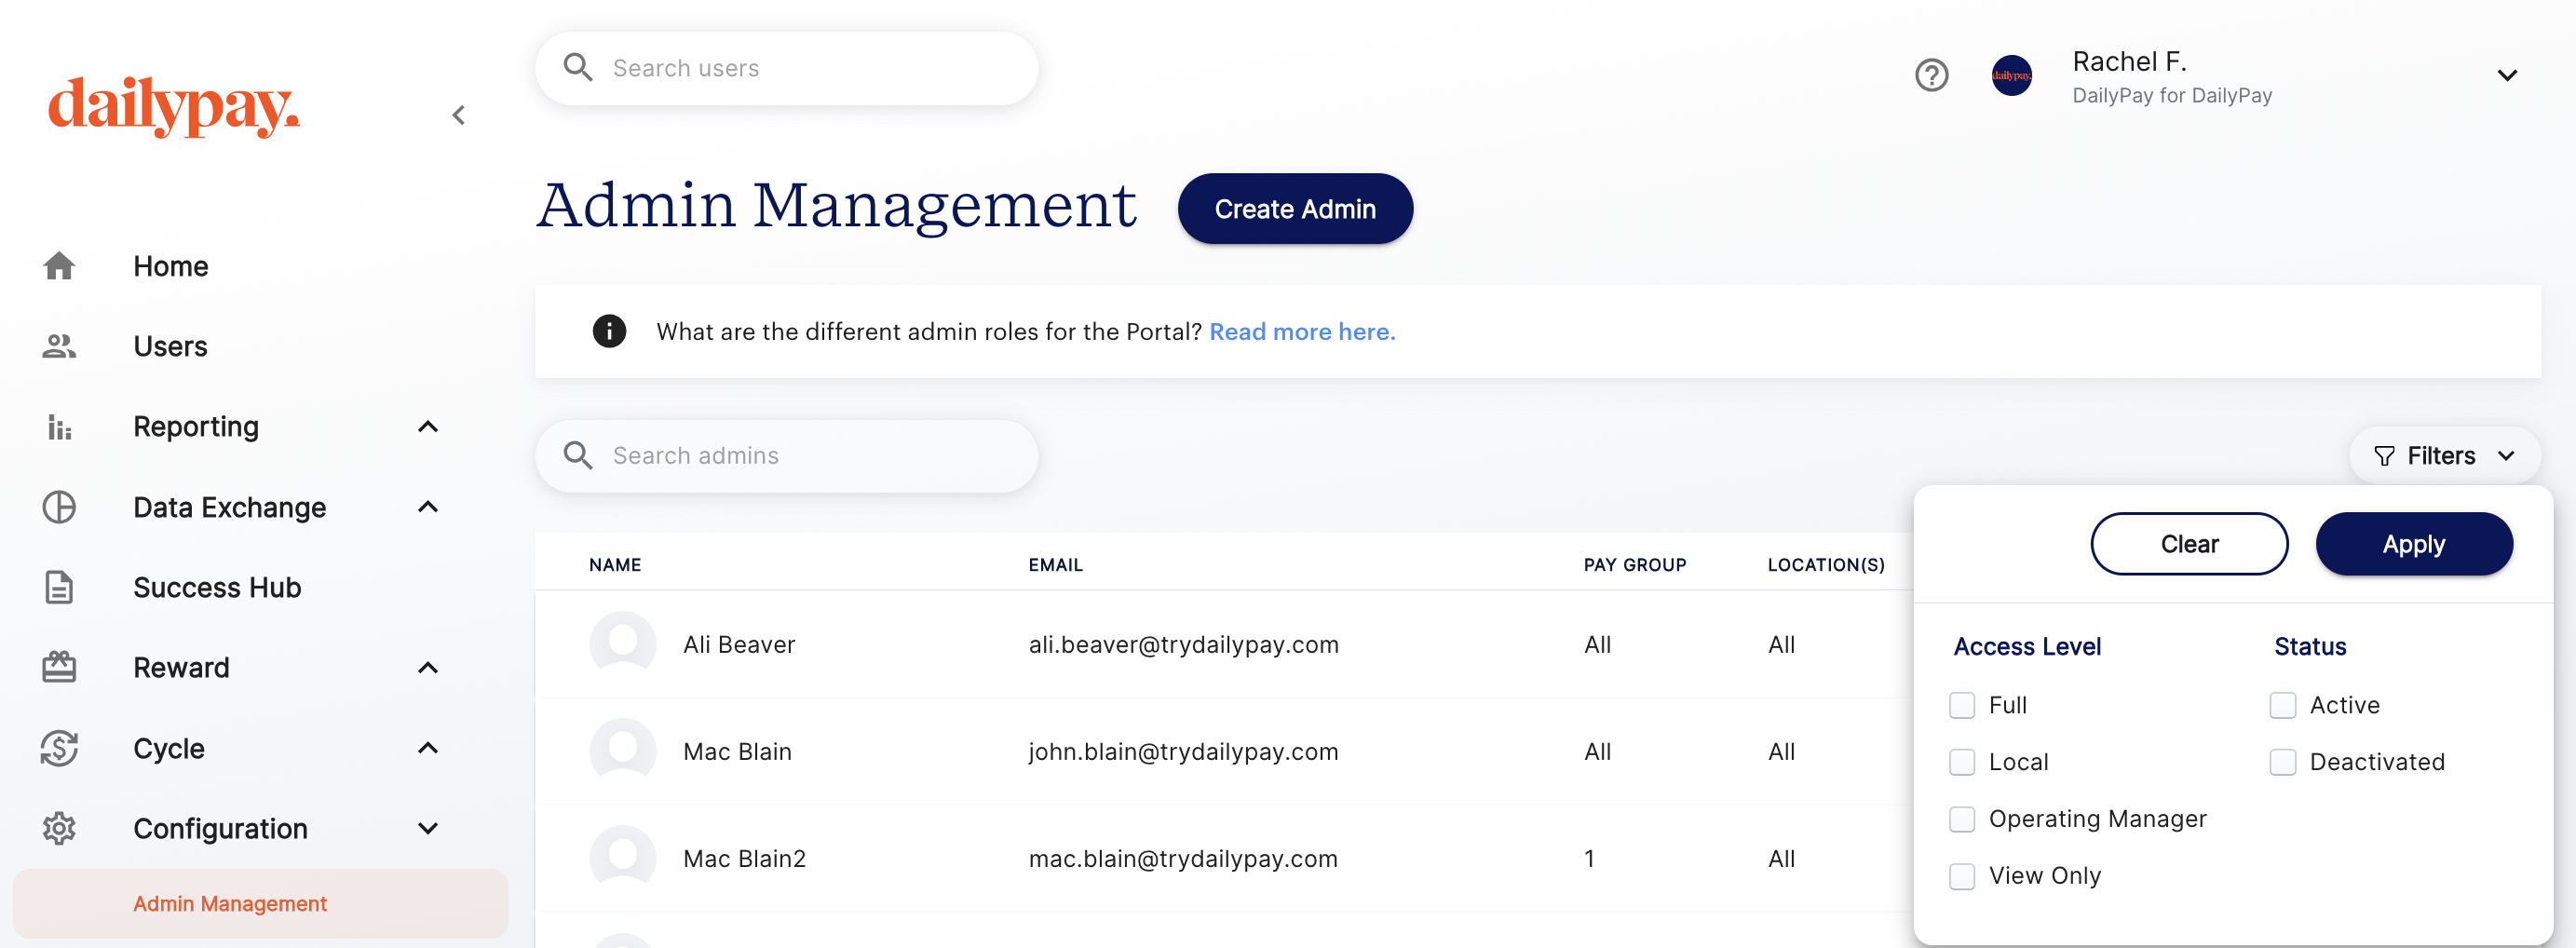Click the Home house icon
Viewport: 2576px width, 948px height.
pos(59,266)
